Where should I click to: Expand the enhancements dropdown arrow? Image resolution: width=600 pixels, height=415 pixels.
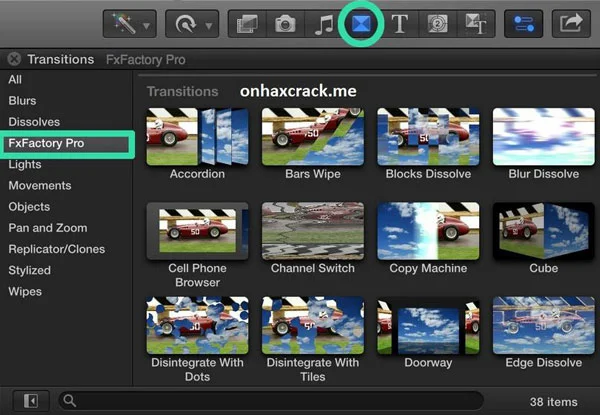click(x=147, y=26)
